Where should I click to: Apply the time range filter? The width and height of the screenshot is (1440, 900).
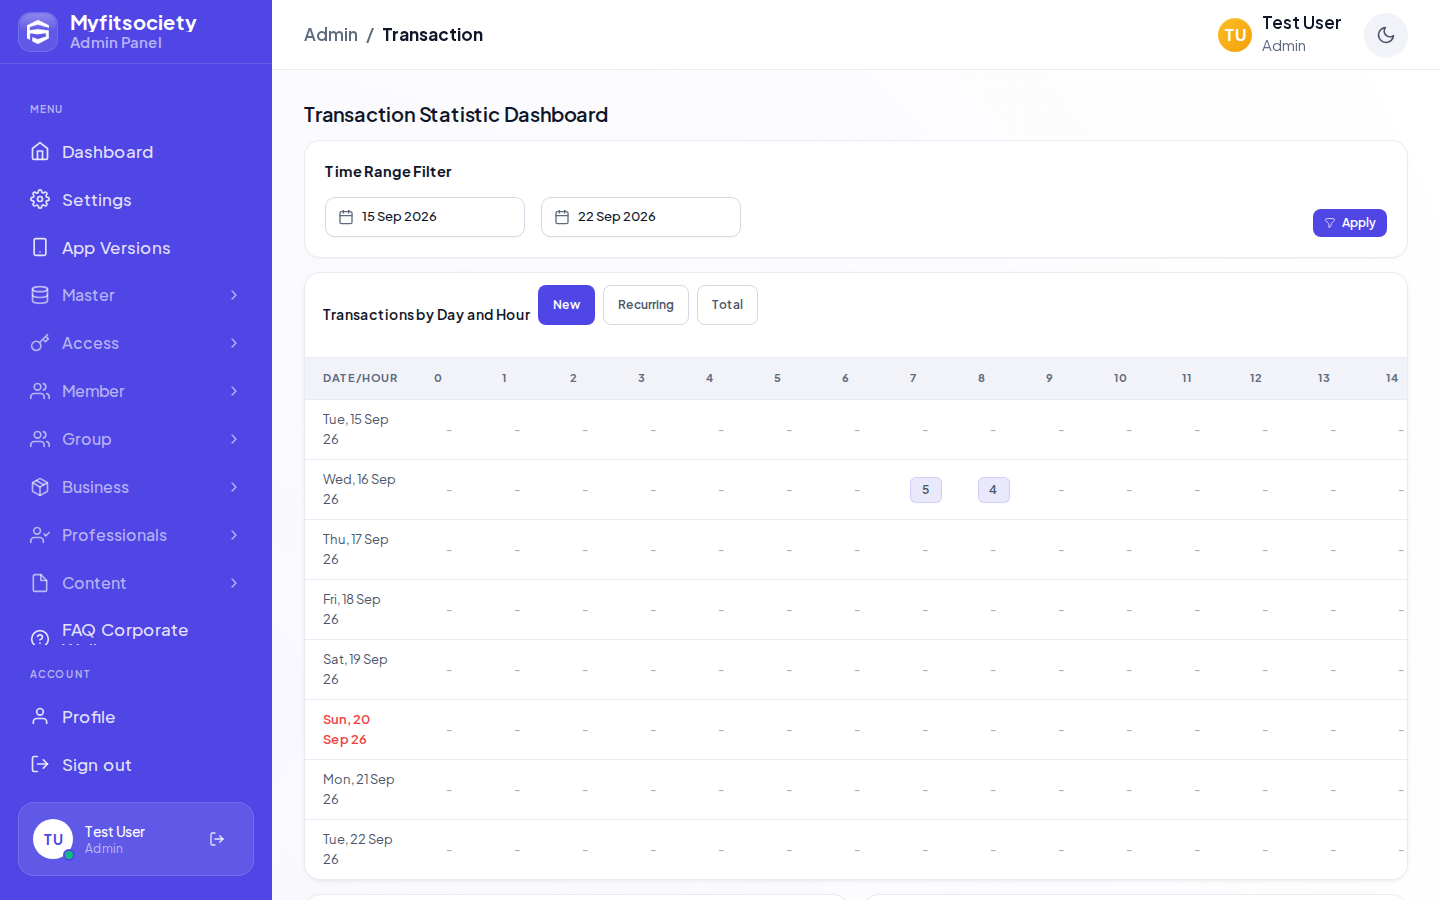point(1349,223)
